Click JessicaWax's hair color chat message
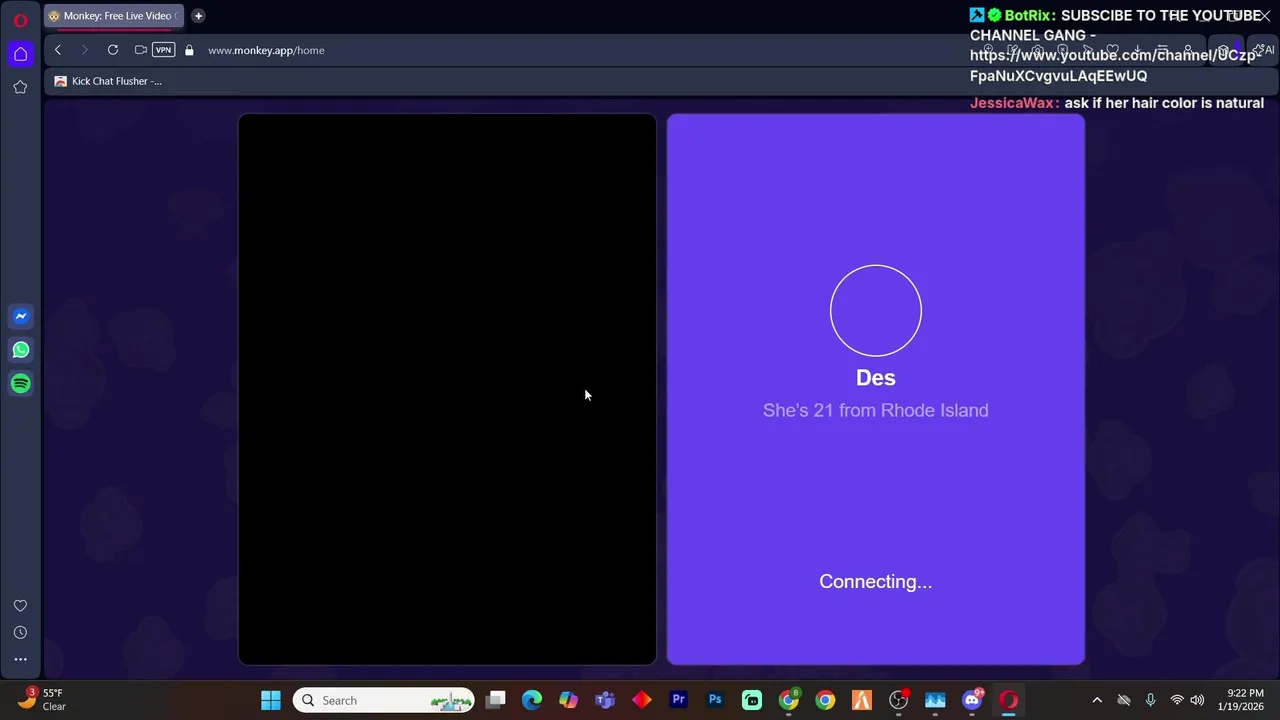This screenshot has width=1280, height=720. click(x=1117, y=103)
